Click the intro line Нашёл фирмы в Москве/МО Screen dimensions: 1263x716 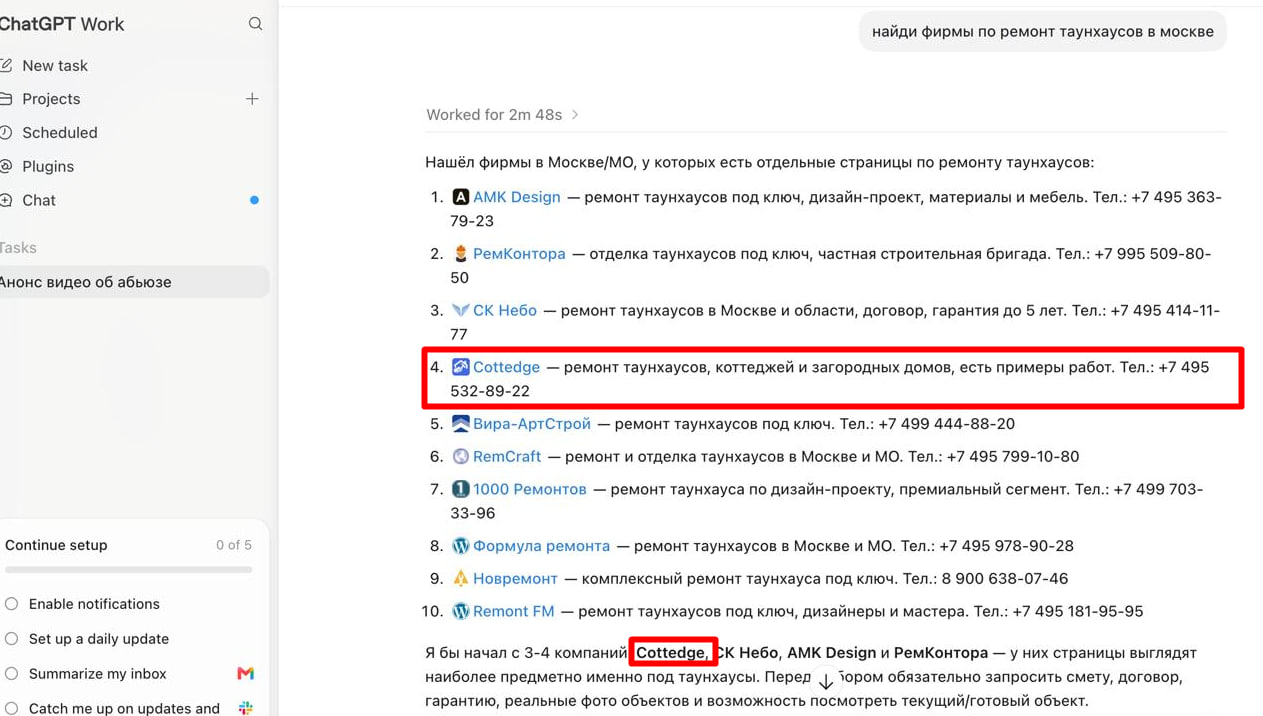[x=760, y=162]
